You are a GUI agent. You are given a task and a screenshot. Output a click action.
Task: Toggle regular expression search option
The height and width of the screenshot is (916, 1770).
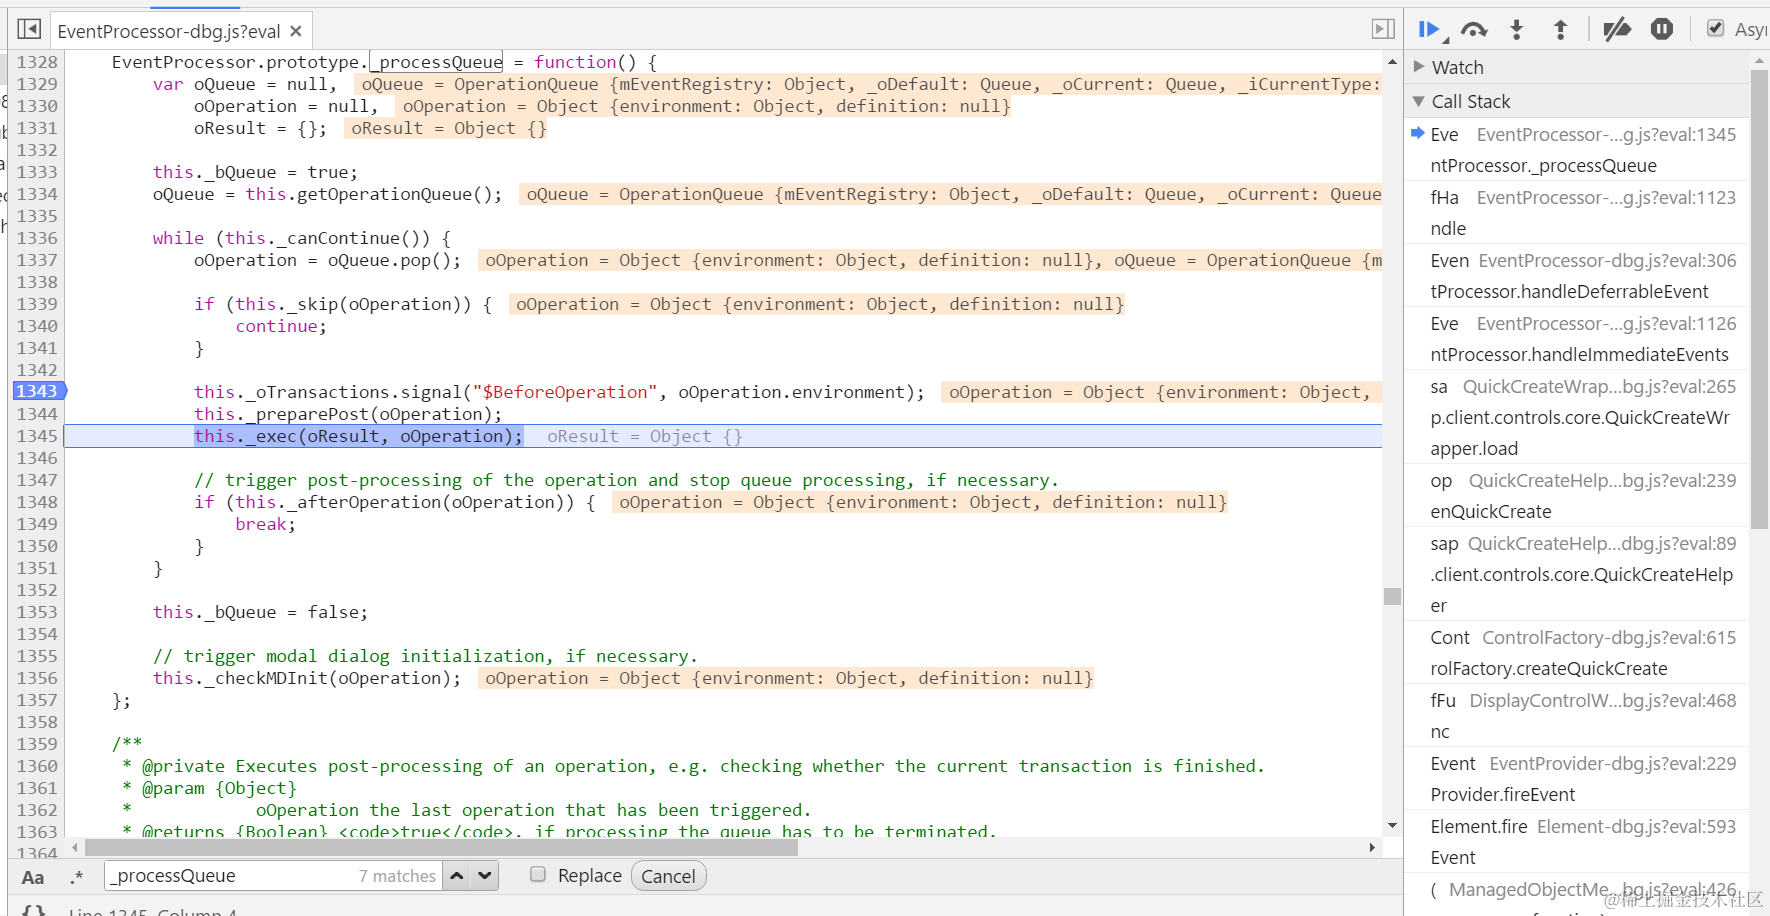tap(77, 877)
